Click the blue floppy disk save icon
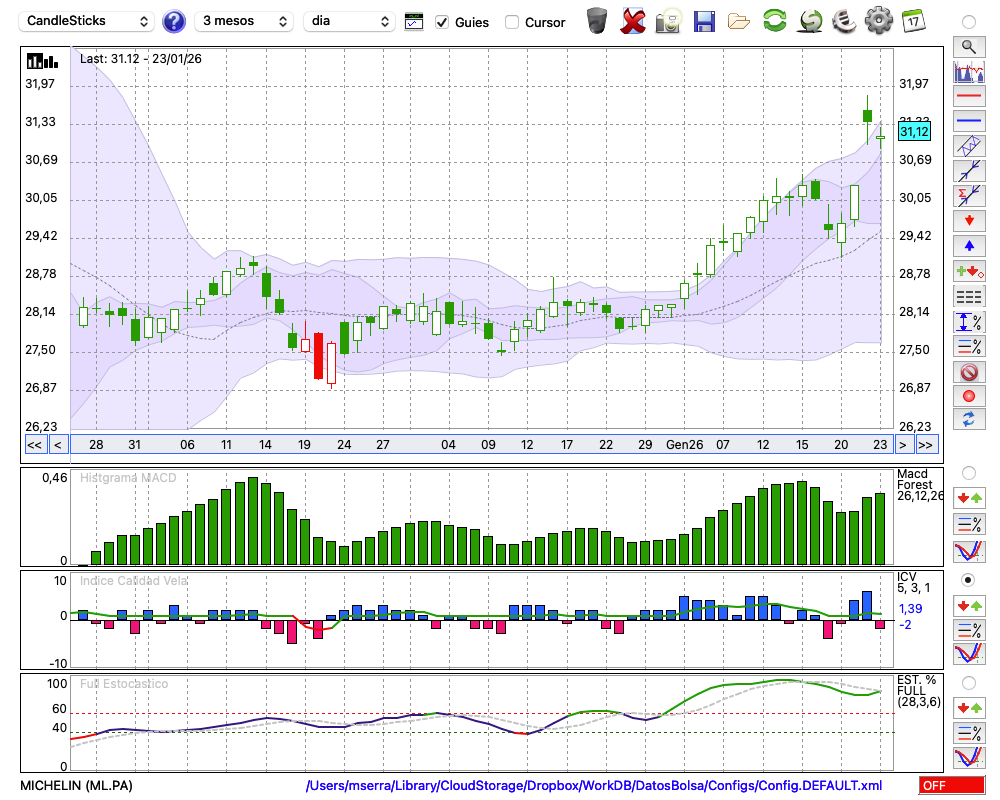The width and height of the screenshot is (1000, 800). pyautogui.click(x=704, y=21)
